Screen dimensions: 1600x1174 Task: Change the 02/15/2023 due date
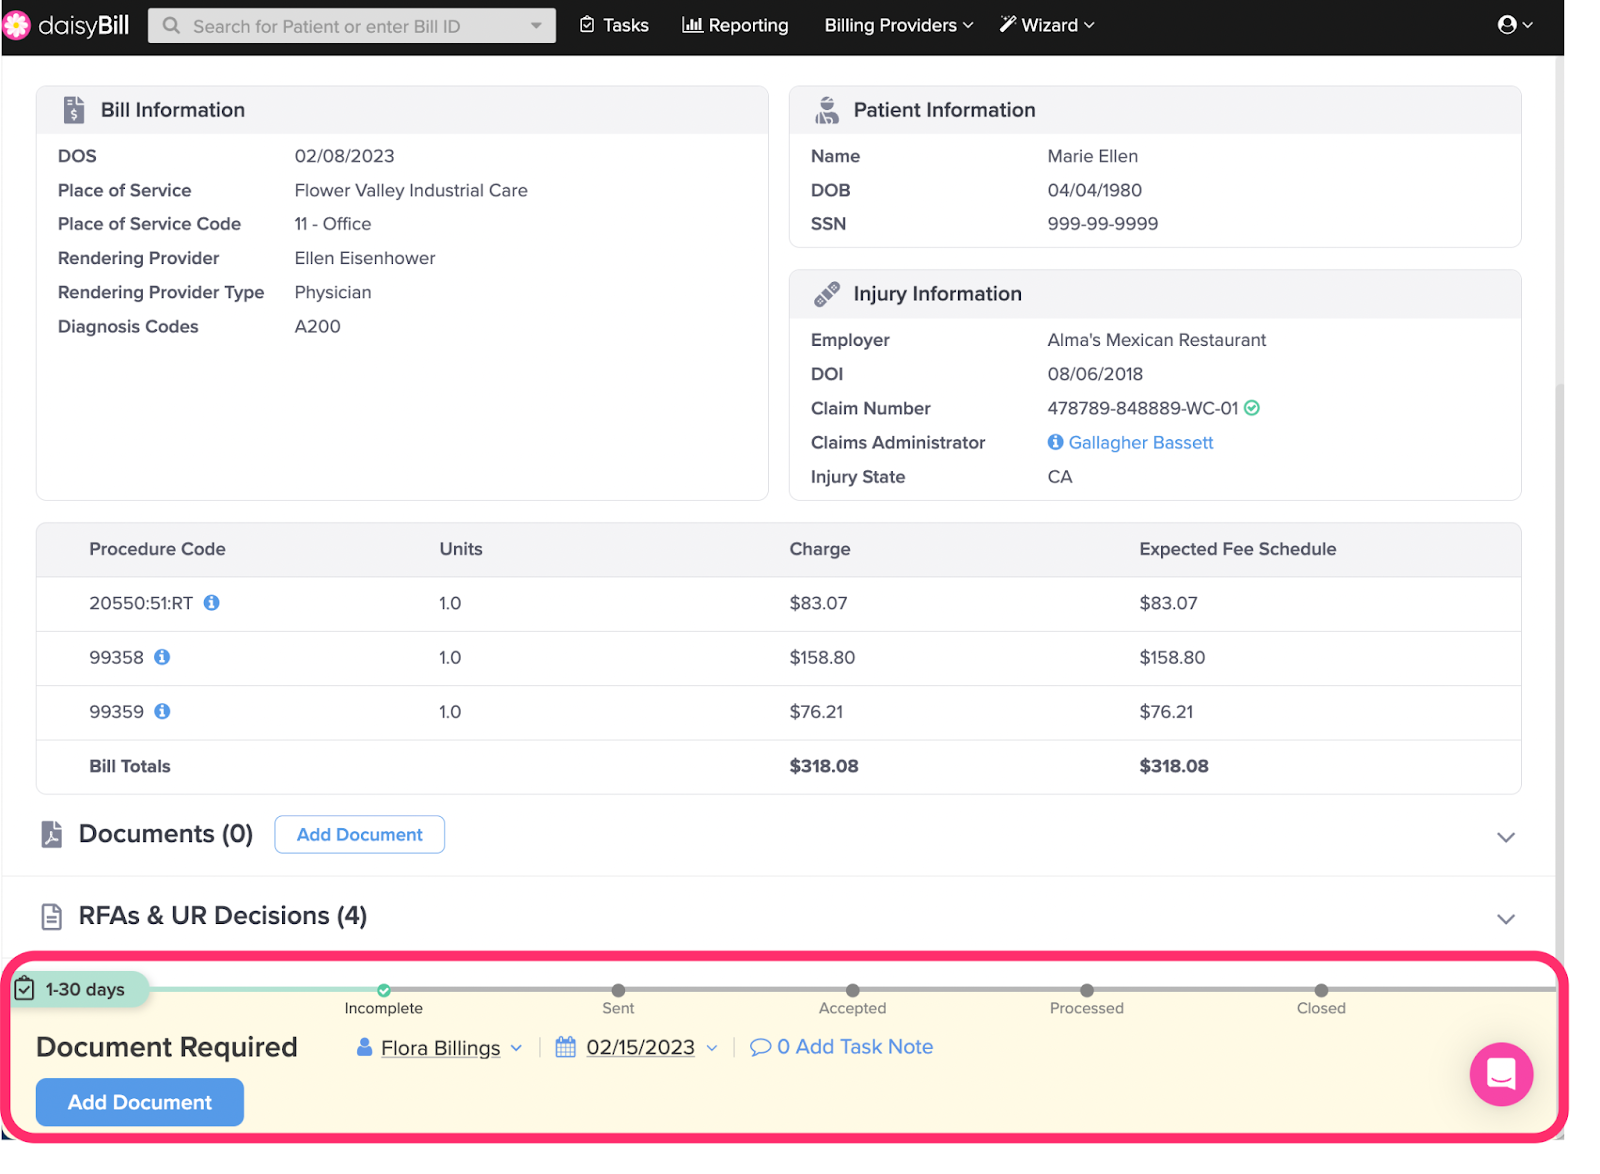tap(640, 1047)
